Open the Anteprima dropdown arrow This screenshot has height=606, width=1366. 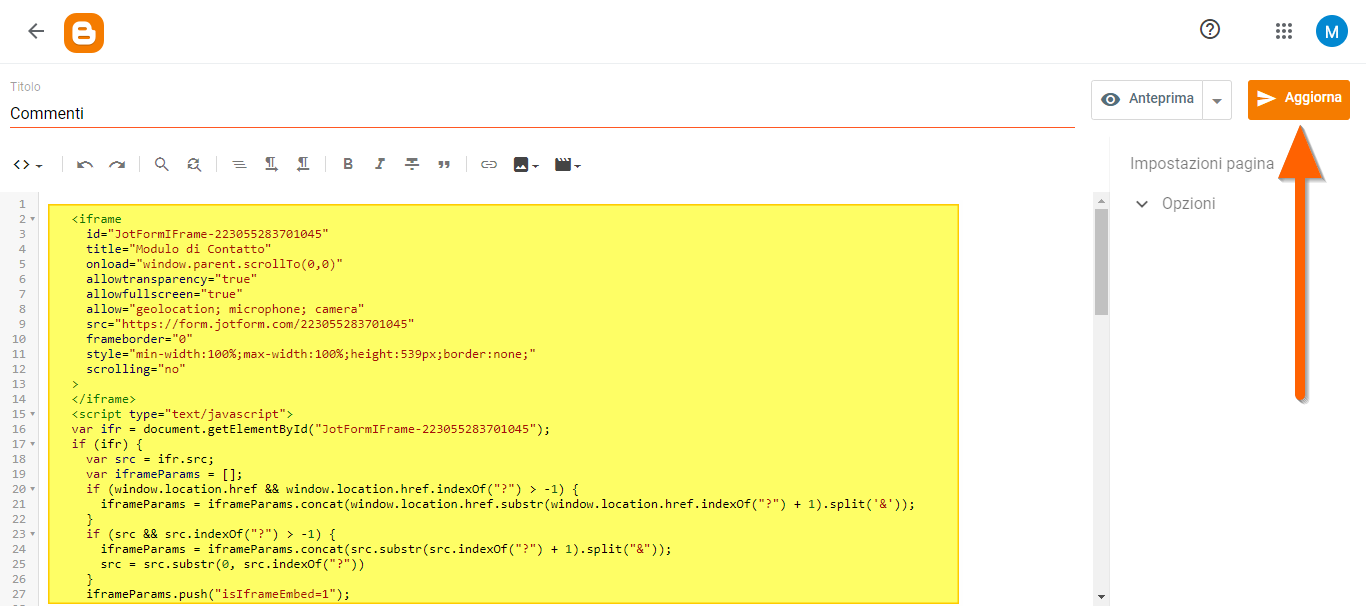pos(1217,99)
